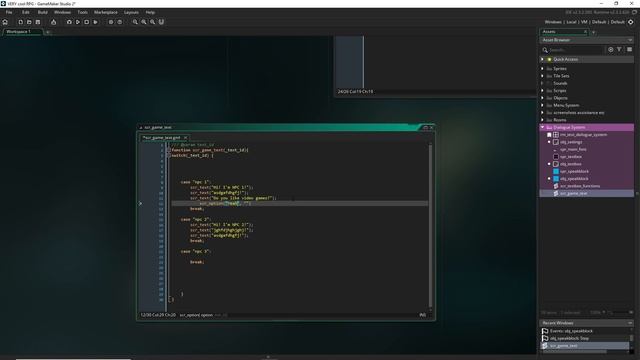Open a project via toolbar folder icon
The image size is (640, 360).
pos(29,22)
